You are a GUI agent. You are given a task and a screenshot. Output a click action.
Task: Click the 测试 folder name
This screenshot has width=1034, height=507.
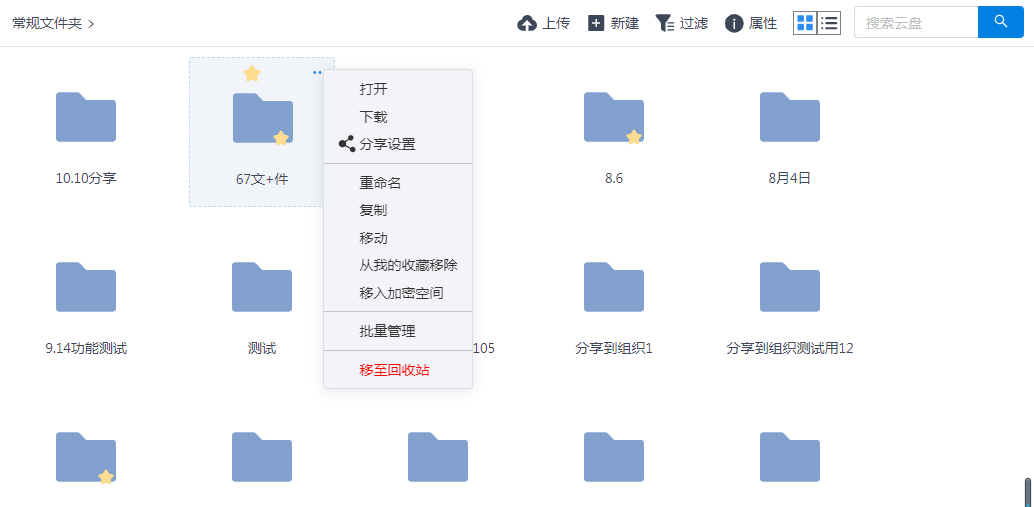[262, 348]
